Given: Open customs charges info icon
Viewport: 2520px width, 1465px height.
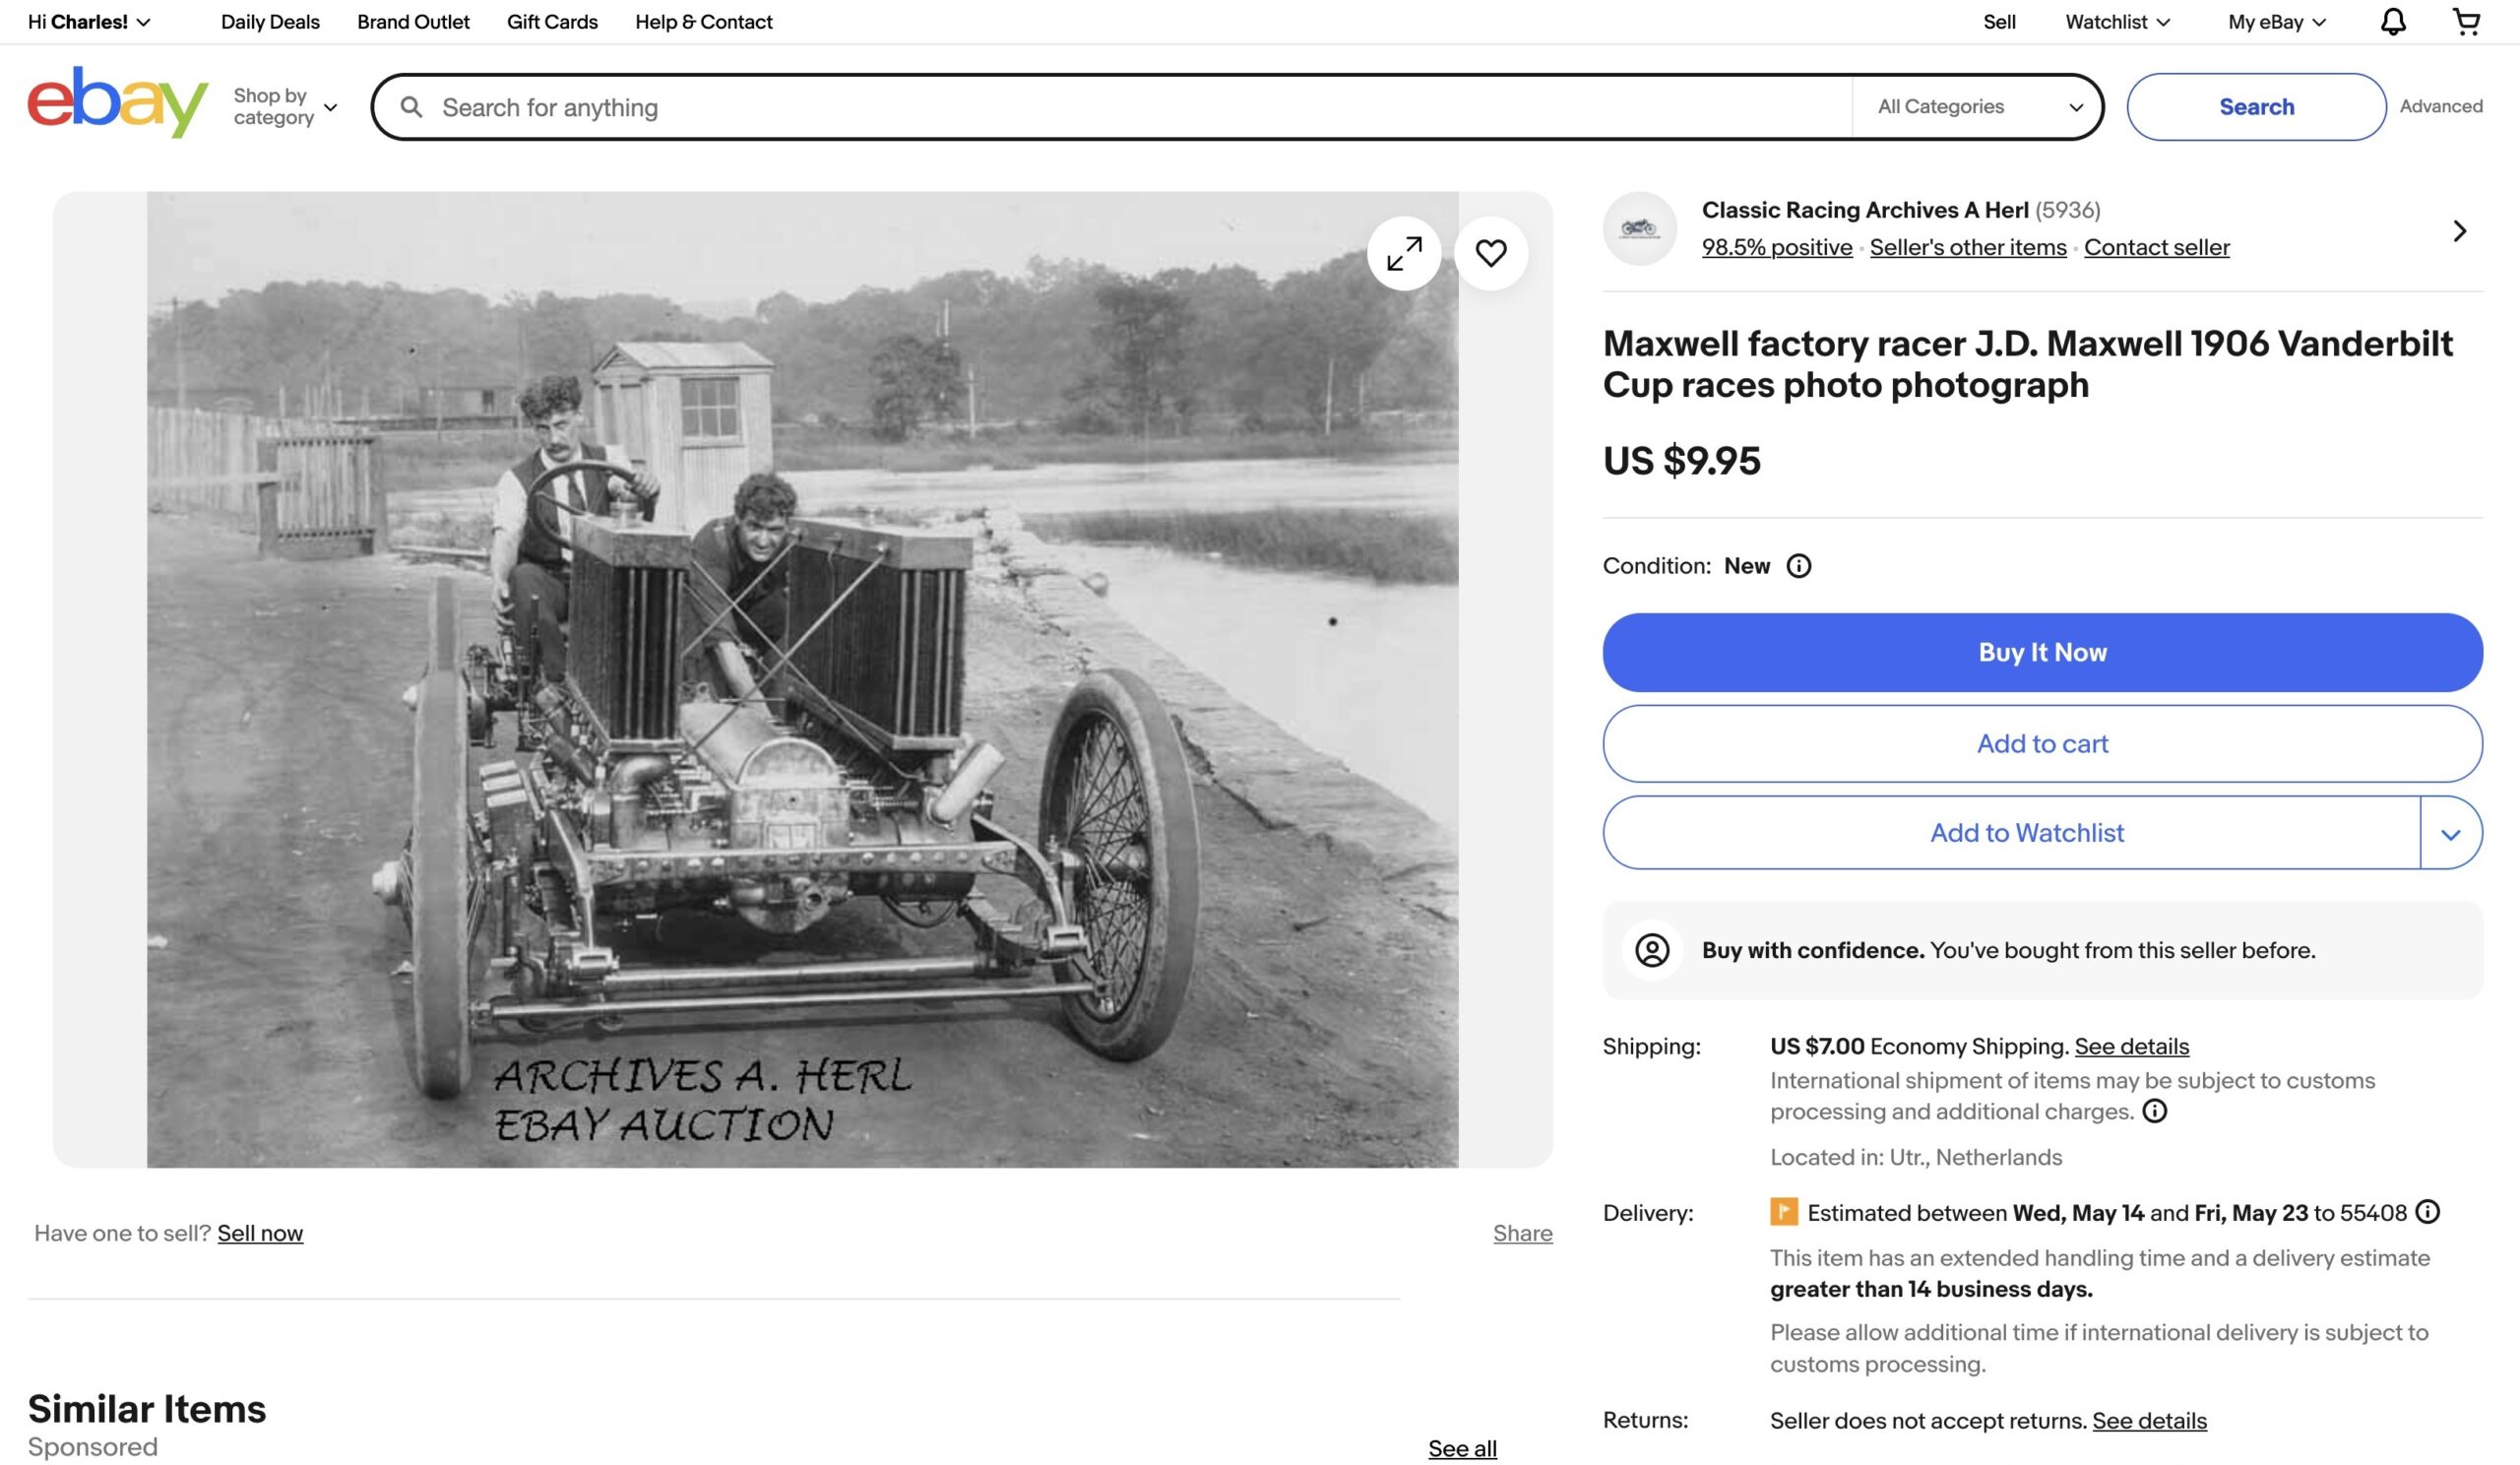Looking at the screenshot, I should (2155, 1112).
